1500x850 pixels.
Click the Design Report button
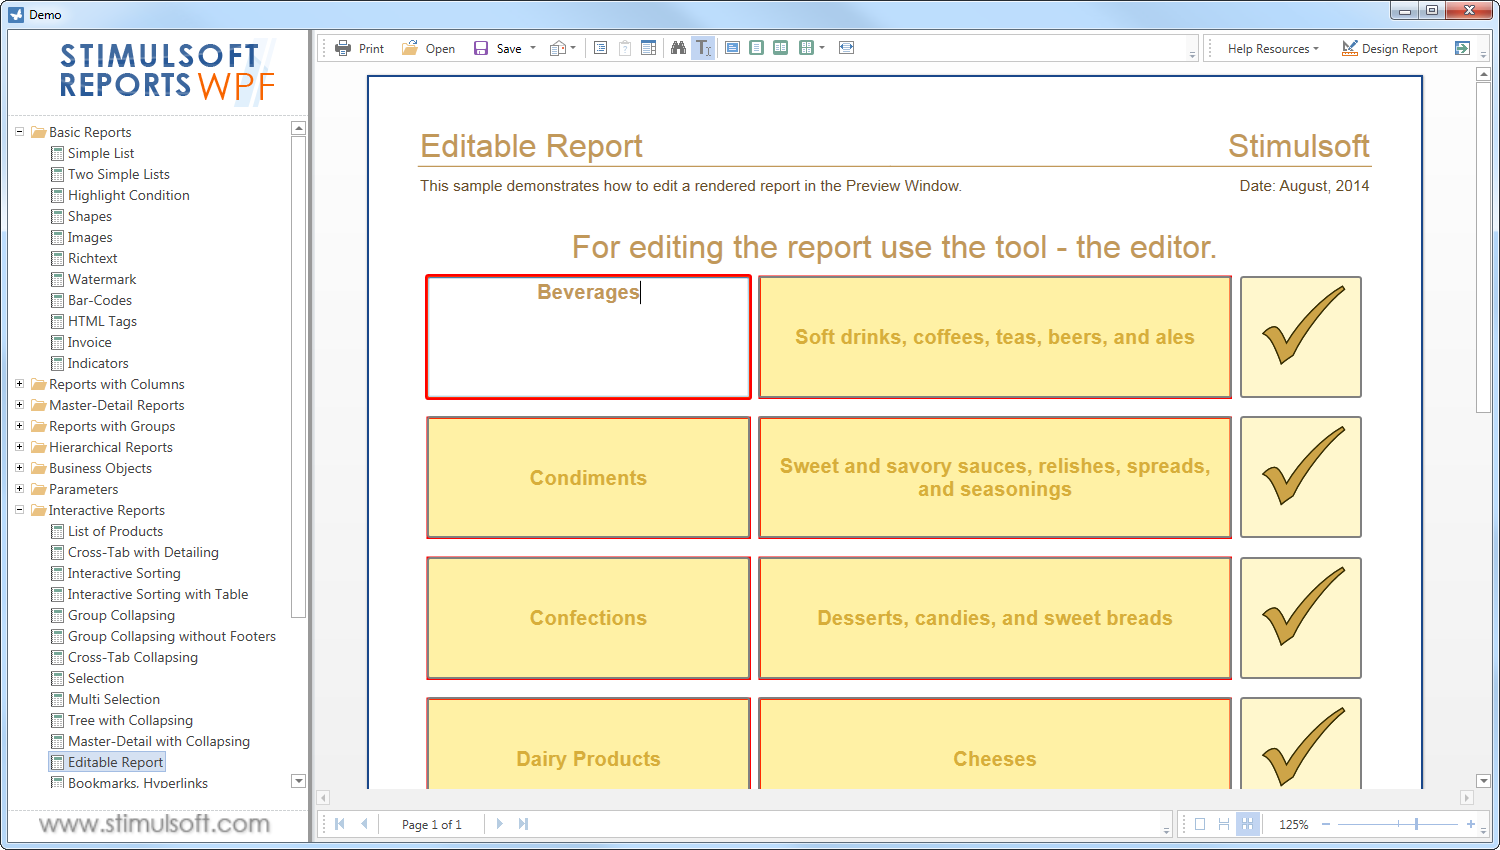click(x=1389, y=48)
